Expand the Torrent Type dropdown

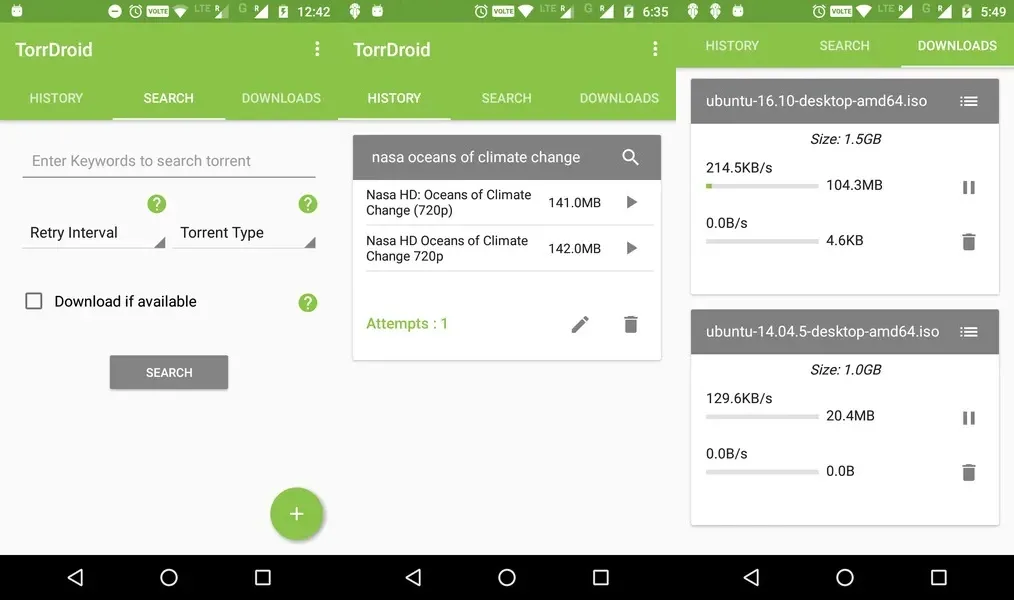pyautogui.click(x=244, y=233)
